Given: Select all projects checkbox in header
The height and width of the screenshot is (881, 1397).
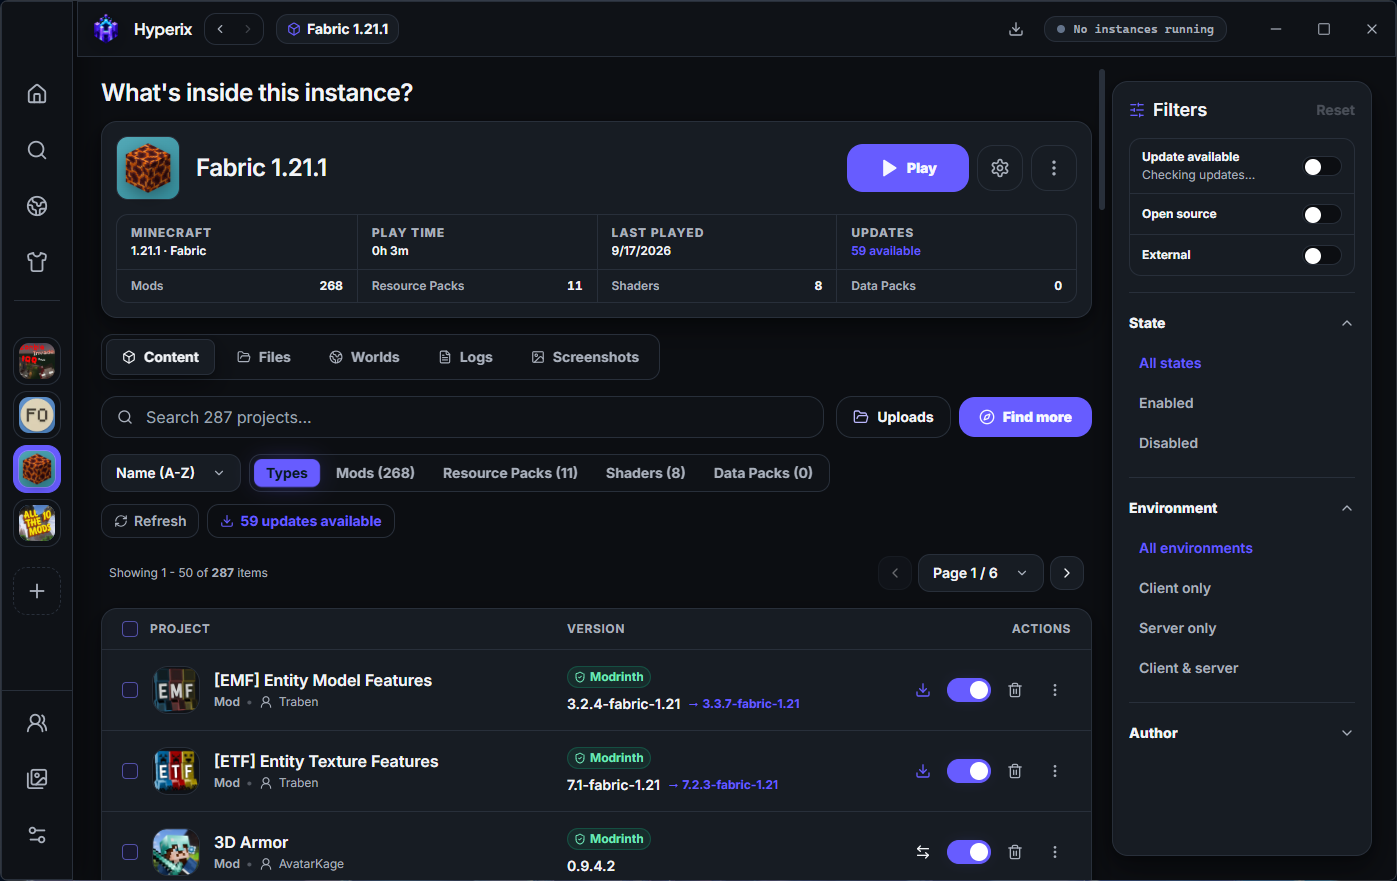Looking at the screenshot, I should point(130,629).
